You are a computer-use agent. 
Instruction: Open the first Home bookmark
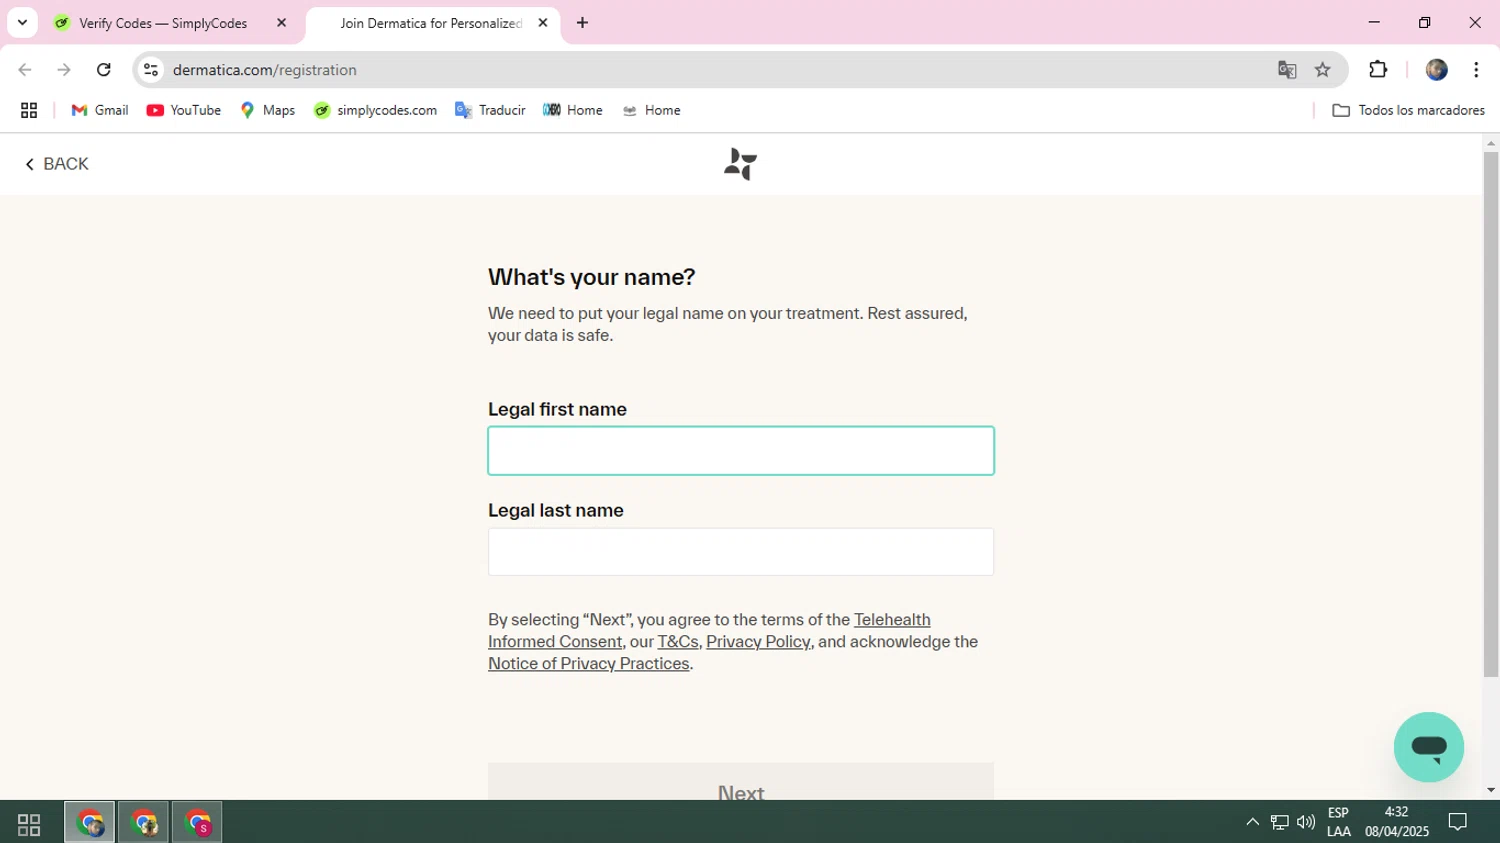pos(573,110)
